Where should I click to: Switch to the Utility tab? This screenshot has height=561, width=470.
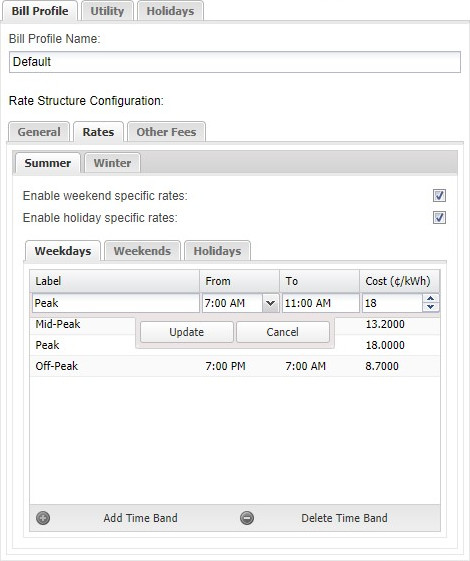107,11
